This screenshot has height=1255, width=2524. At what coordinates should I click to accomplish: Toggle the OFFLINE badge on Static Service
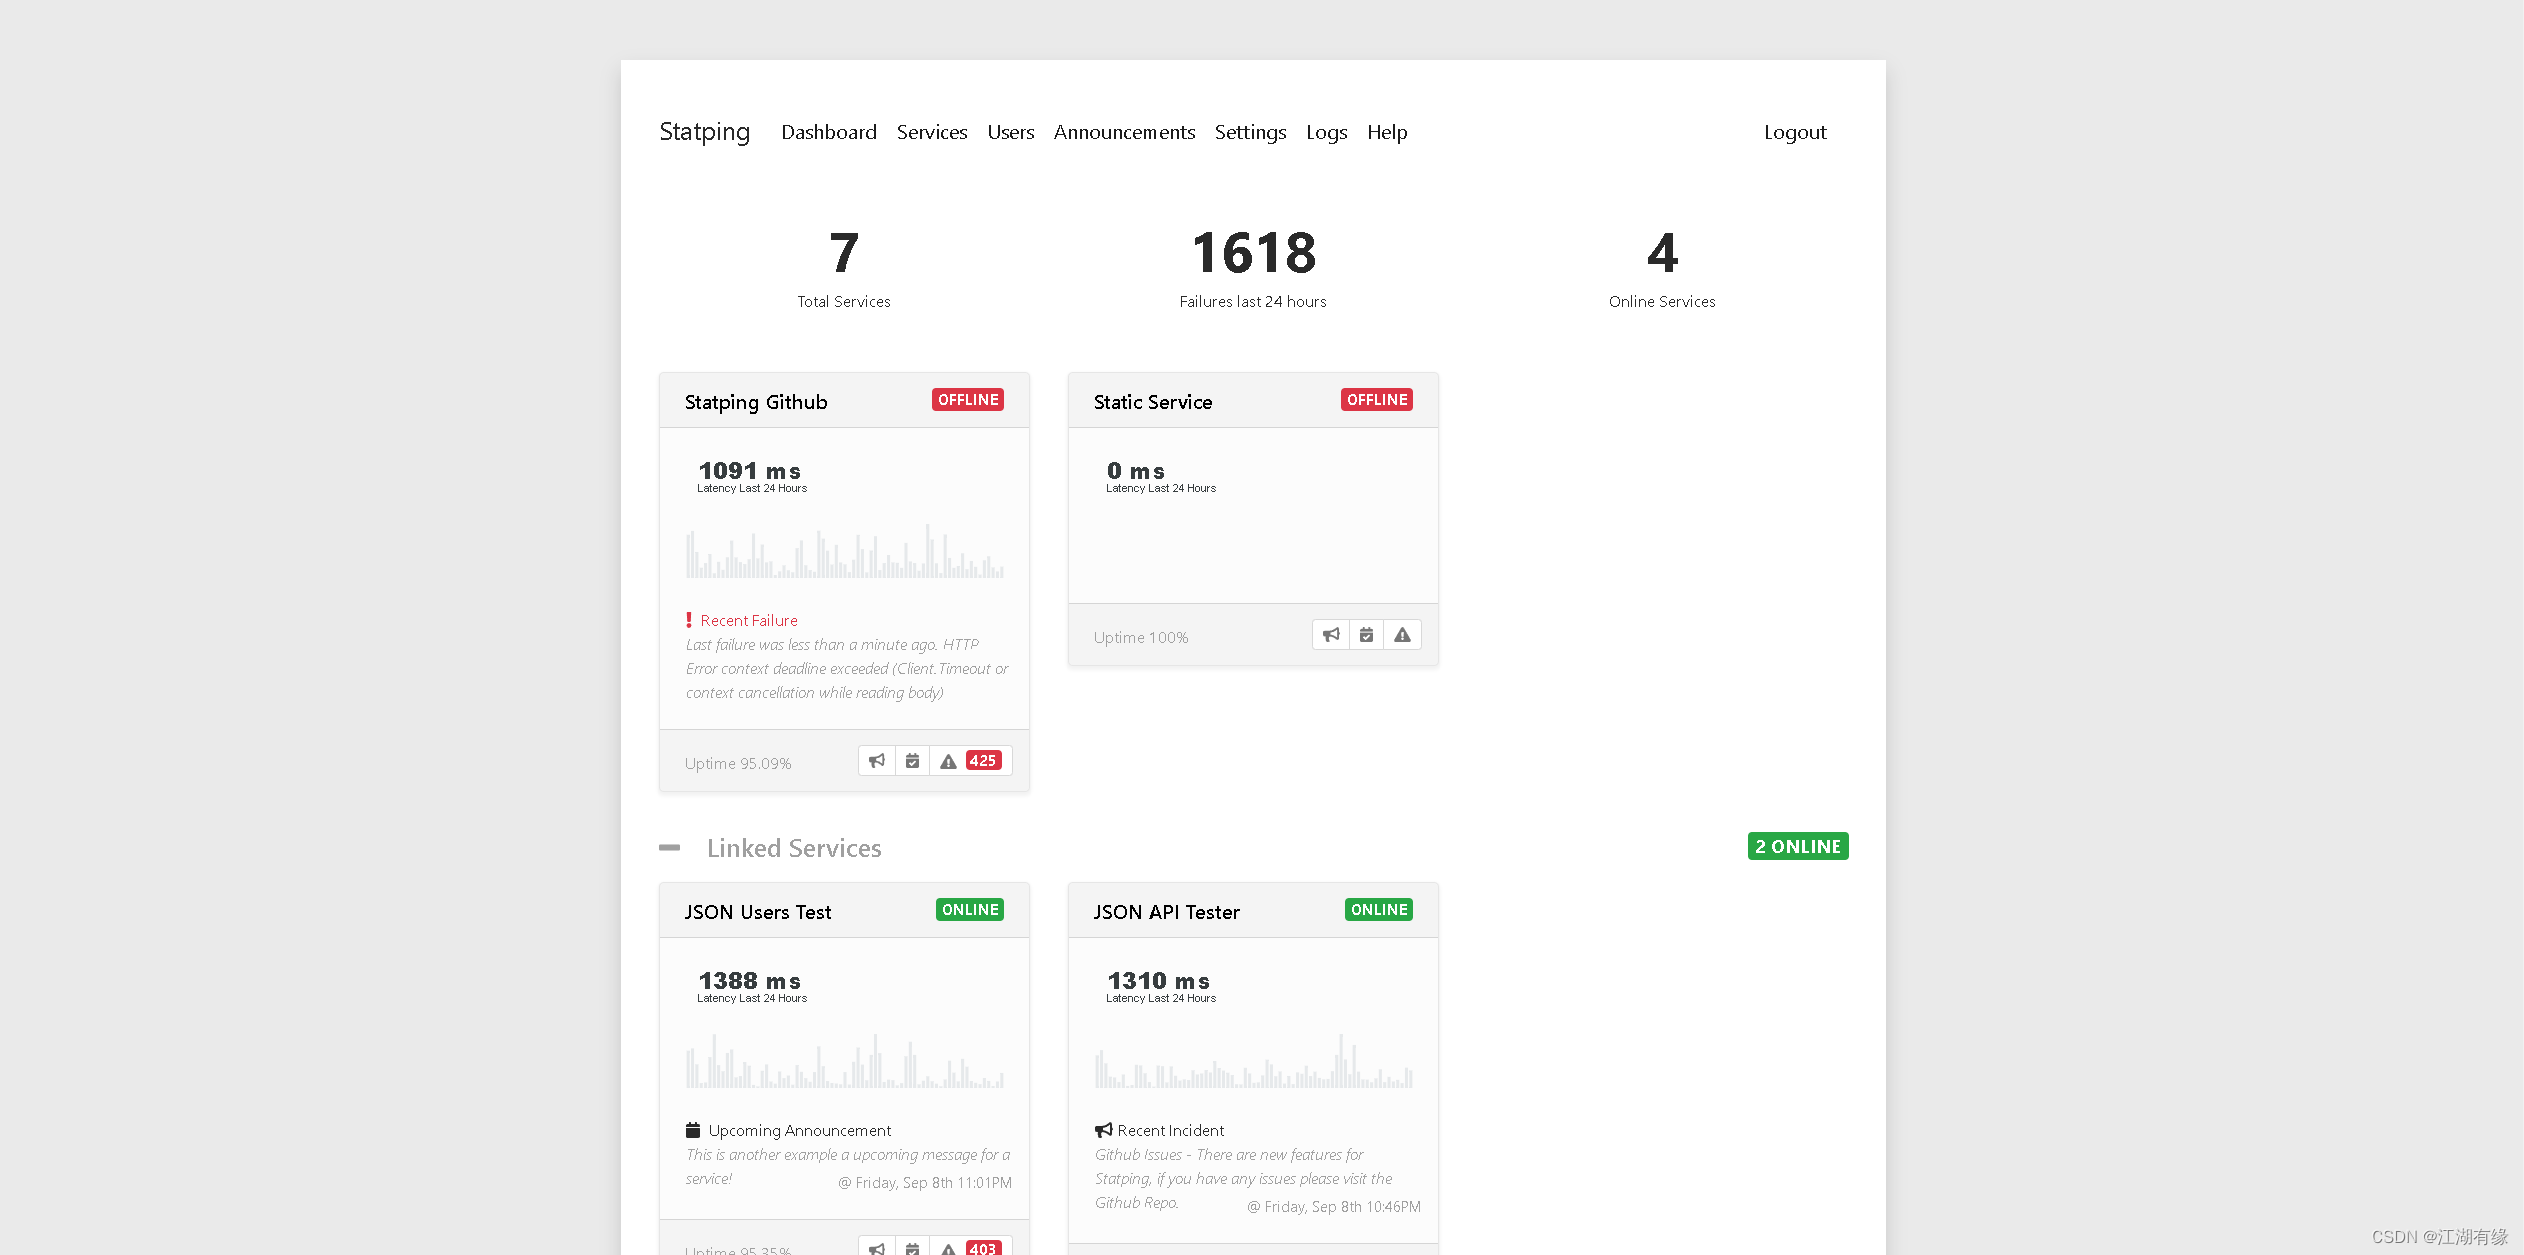(1375, 401)
